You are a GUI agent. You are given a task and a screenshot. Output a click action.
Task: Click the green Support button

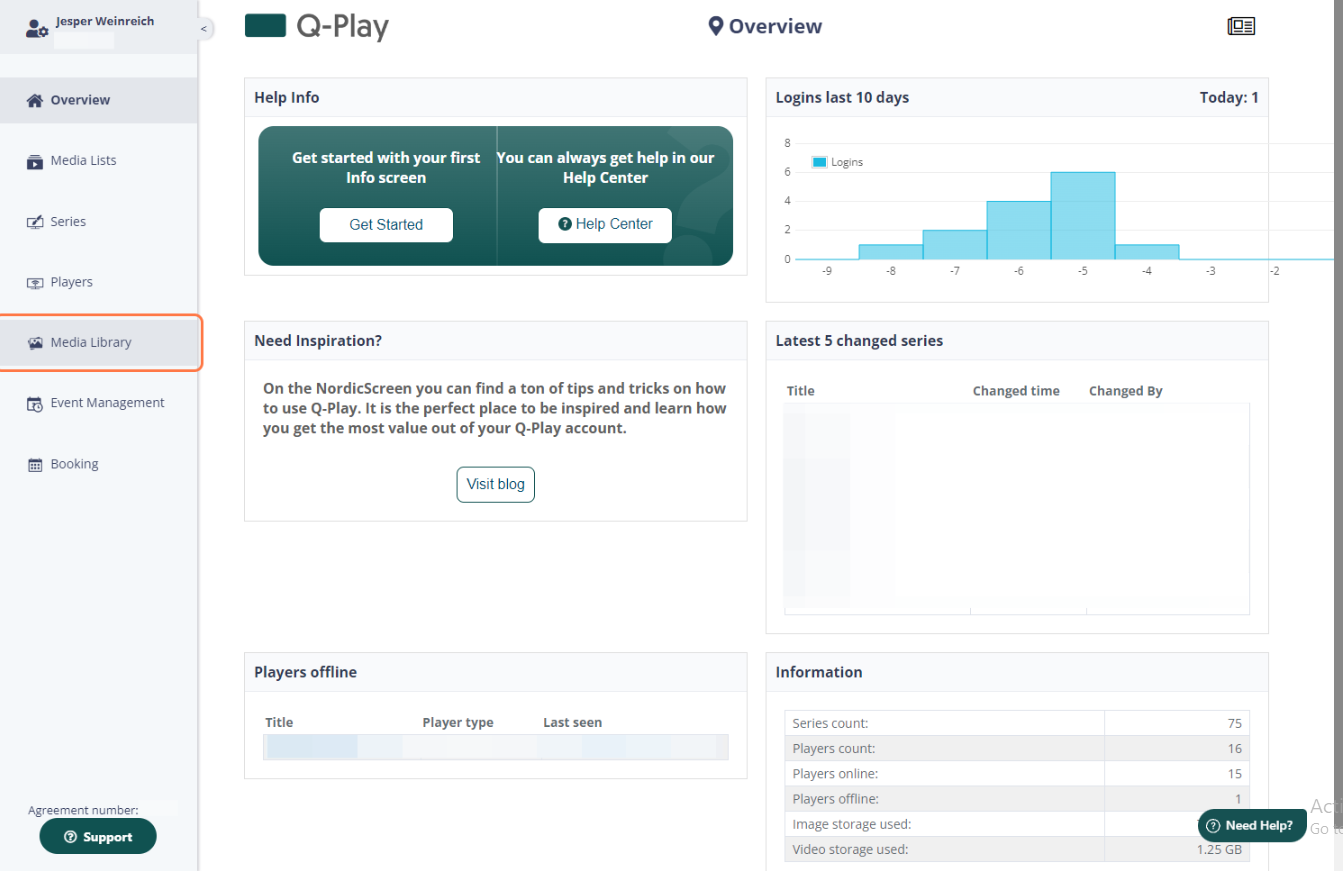click(98, 837)
